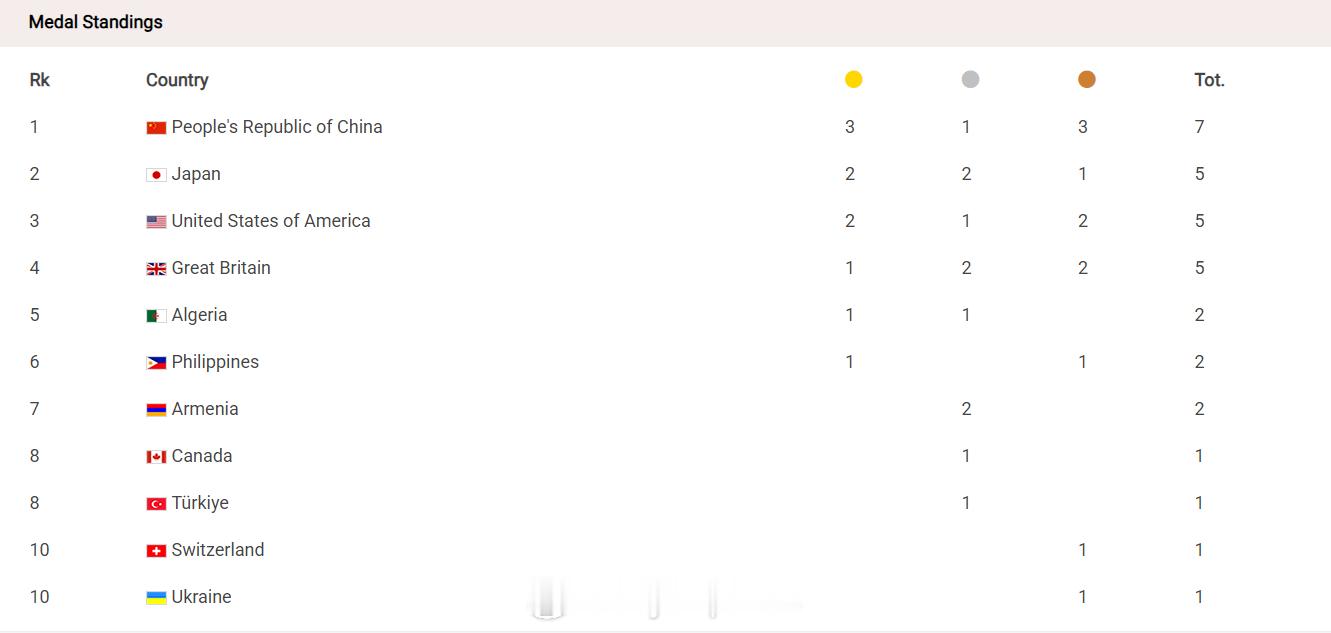Image resolution: width=1331 pixels, height=633 pixels.
Task: Click the bronze medal column header
Action: 1087,80
